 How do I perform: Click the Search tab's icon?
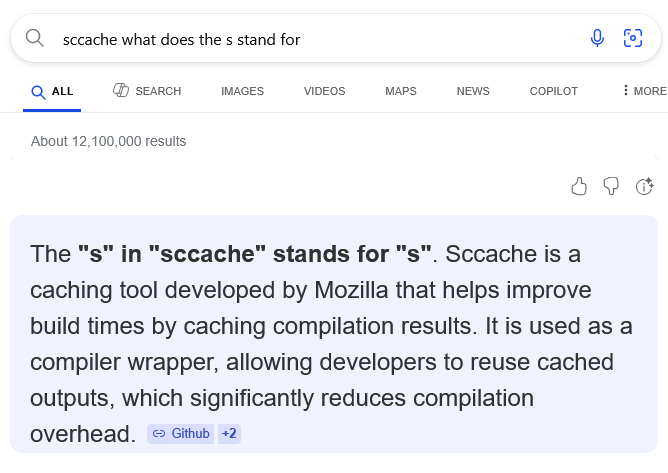point(121,91)
